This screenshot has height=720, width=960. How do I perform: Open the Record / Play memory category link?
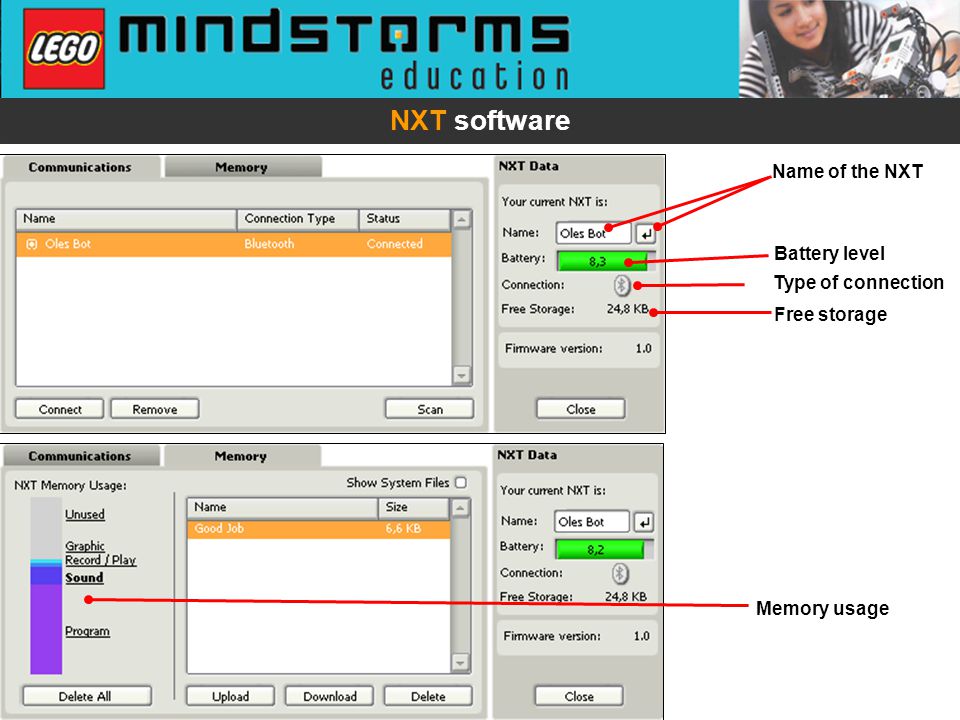(x=100, y=560)
